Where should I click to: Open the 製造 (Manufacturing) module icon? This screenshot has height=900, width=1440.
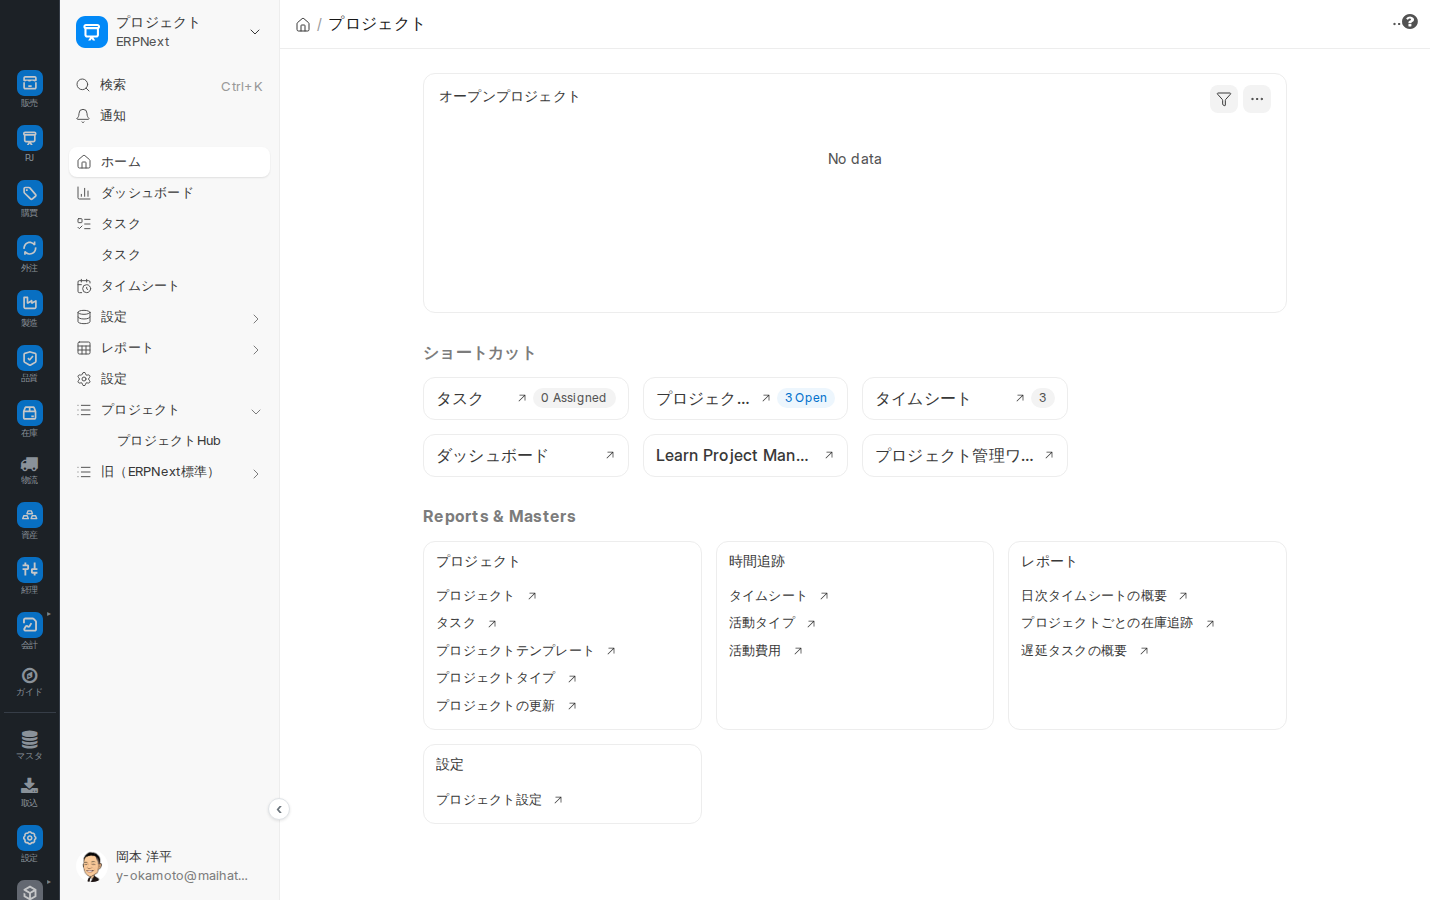point(30,303)
